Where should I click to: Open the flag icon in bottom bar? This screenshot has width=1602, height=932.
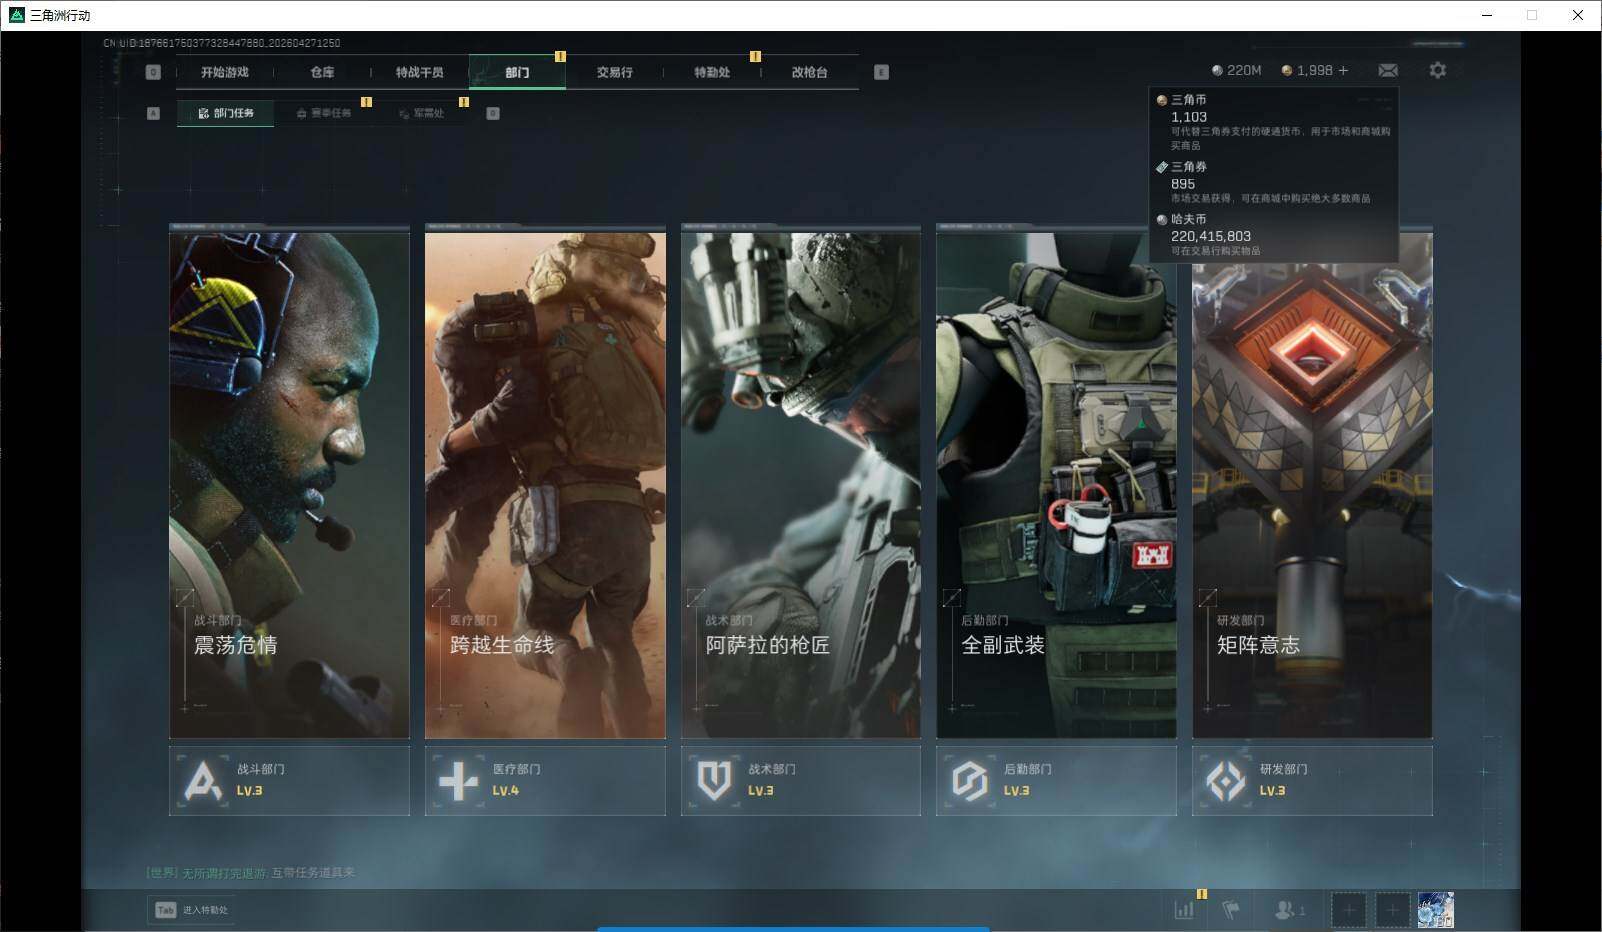tap(1231, 910)
